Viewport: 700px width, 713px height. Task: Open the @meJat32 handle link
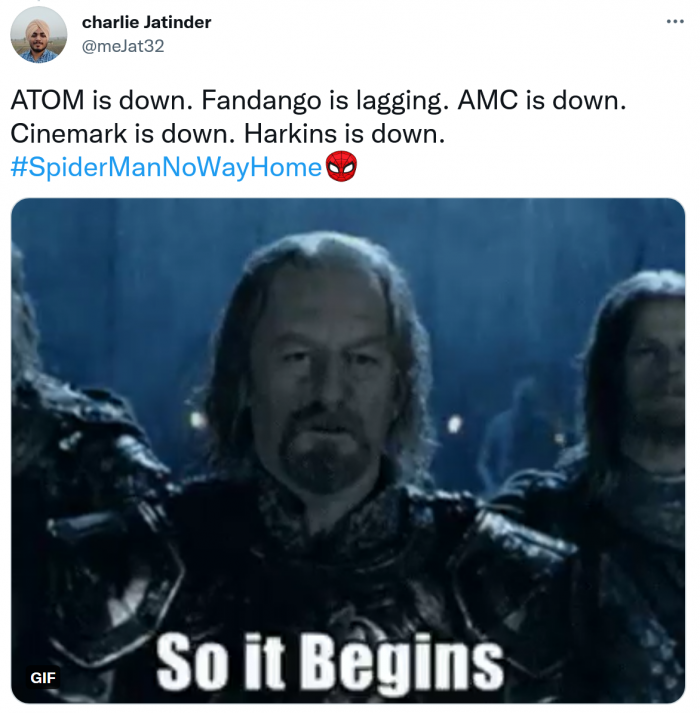tap(123, 46)
